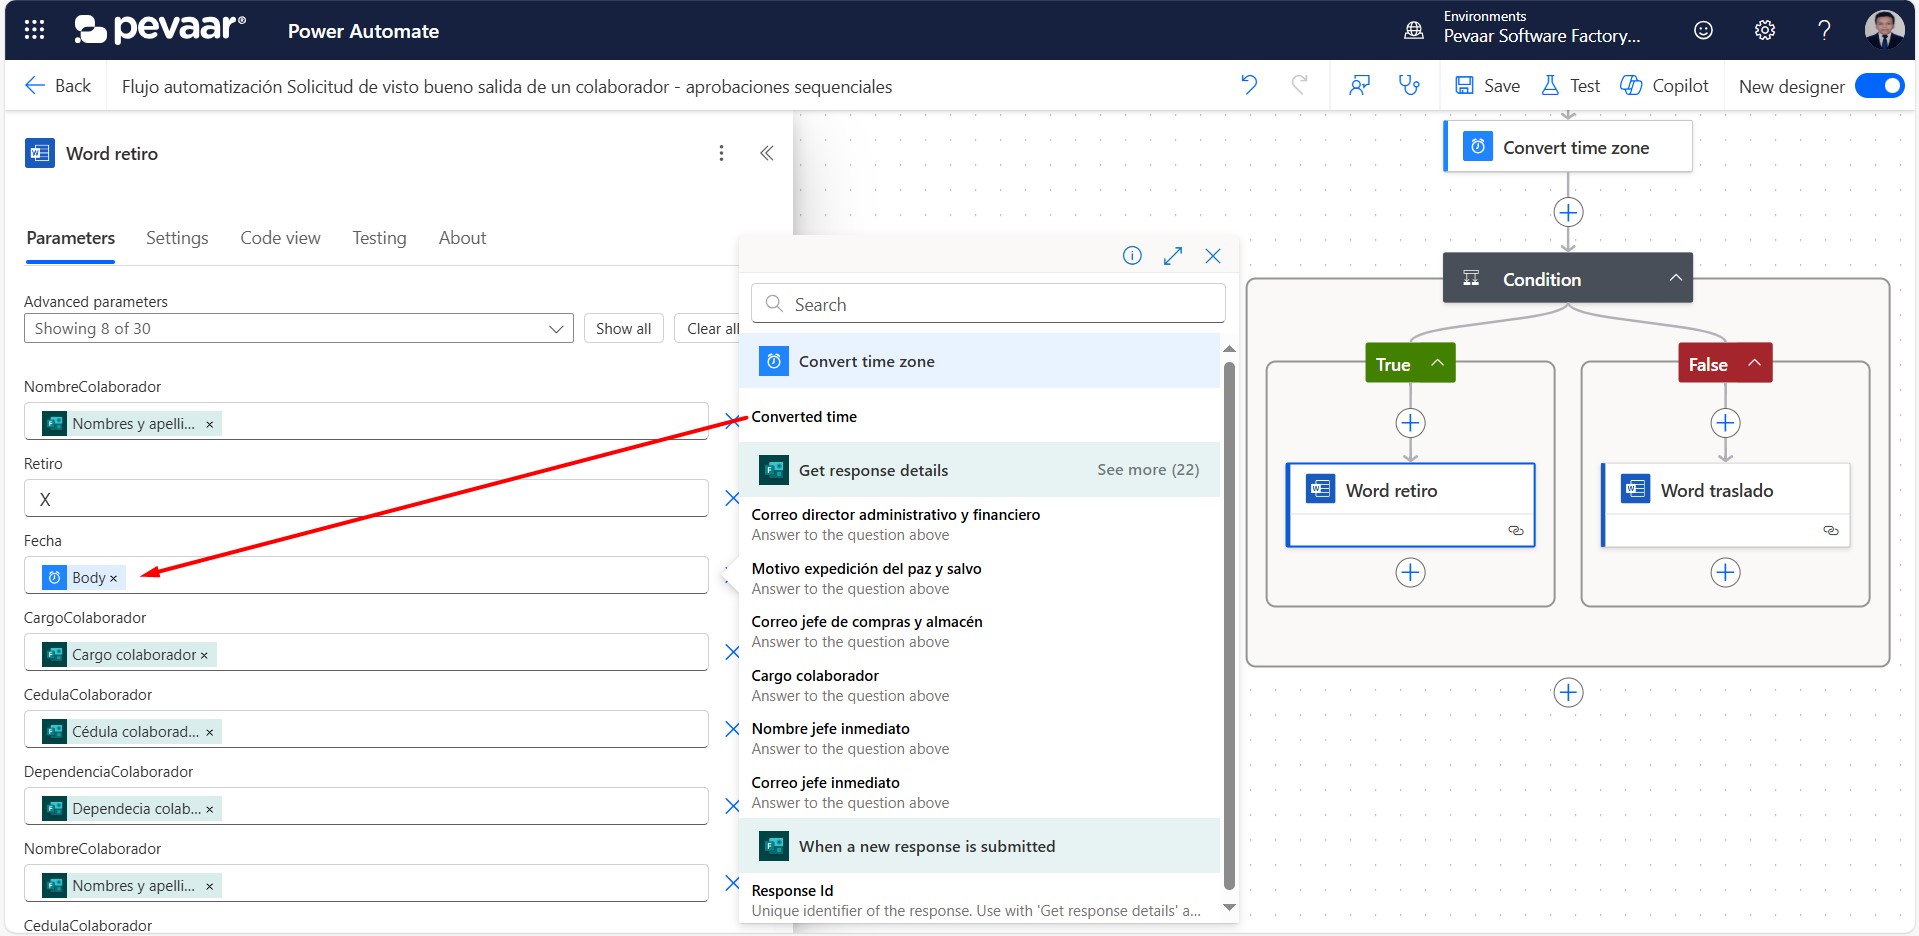Switch to the Settings tab
Screen dimensions: 1919x936
[x=177, y=238]
